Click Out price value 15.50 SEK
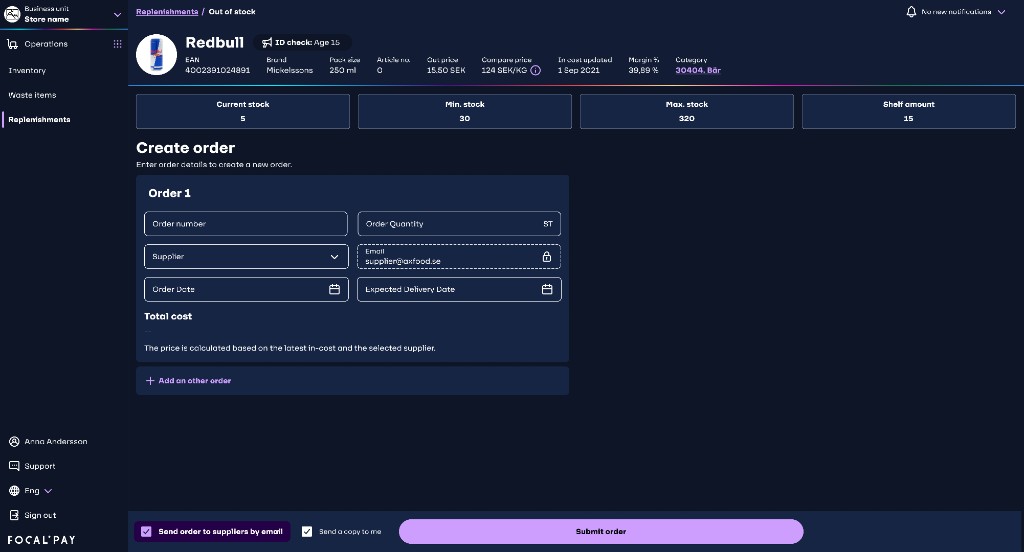This screenshot has width=1024, height=552. pos(446,71)
